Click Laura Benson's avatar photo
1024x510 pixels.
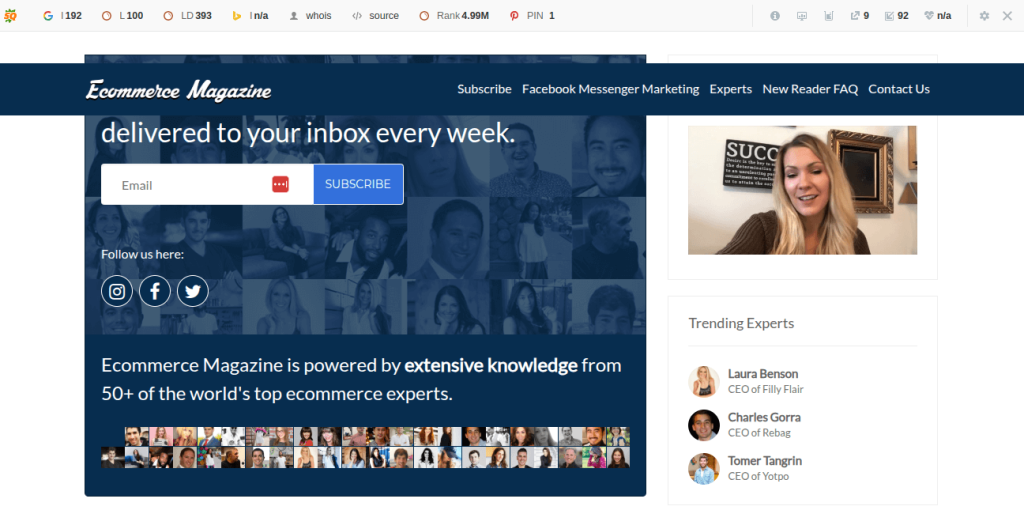coord(704,381)
